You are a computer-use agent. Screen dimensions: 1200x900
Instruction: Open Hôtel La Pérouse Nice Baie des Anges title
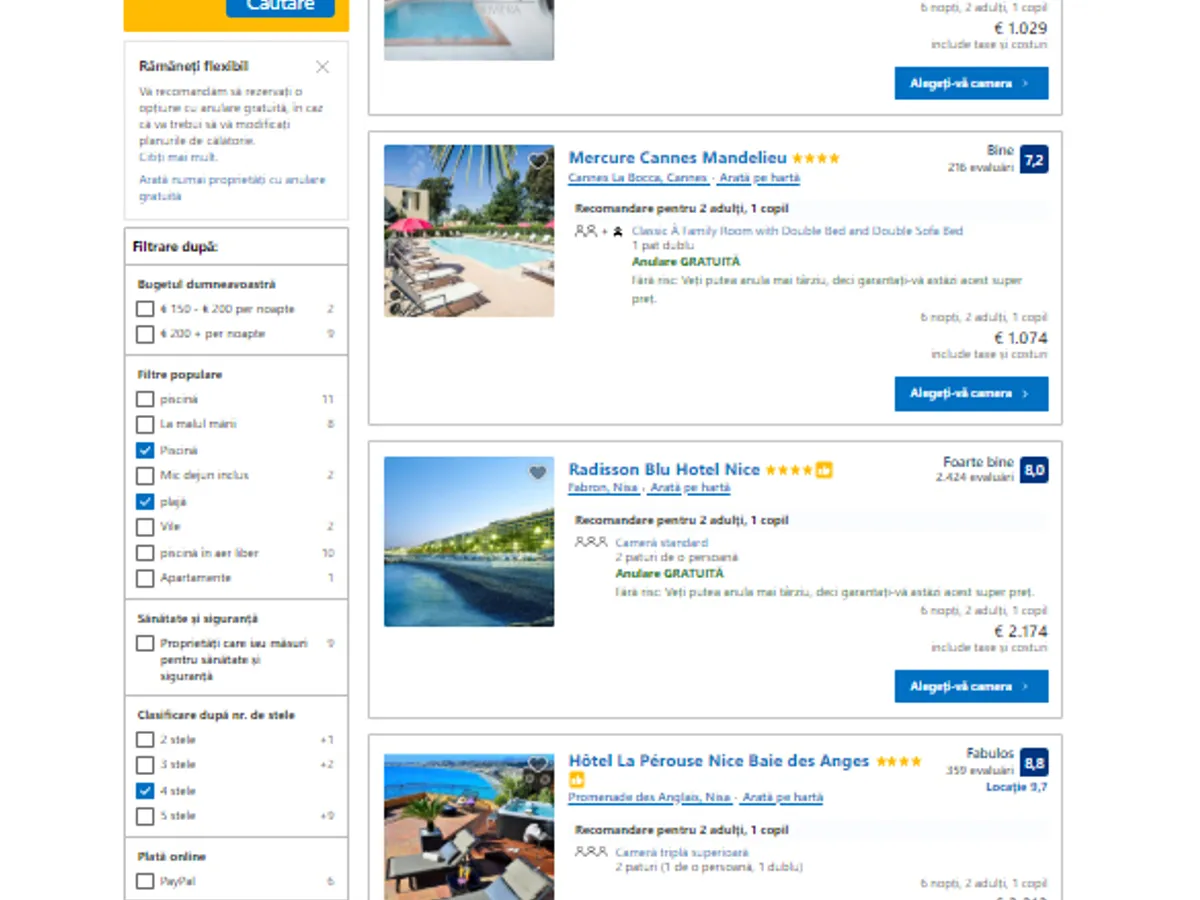click(718, 761)
